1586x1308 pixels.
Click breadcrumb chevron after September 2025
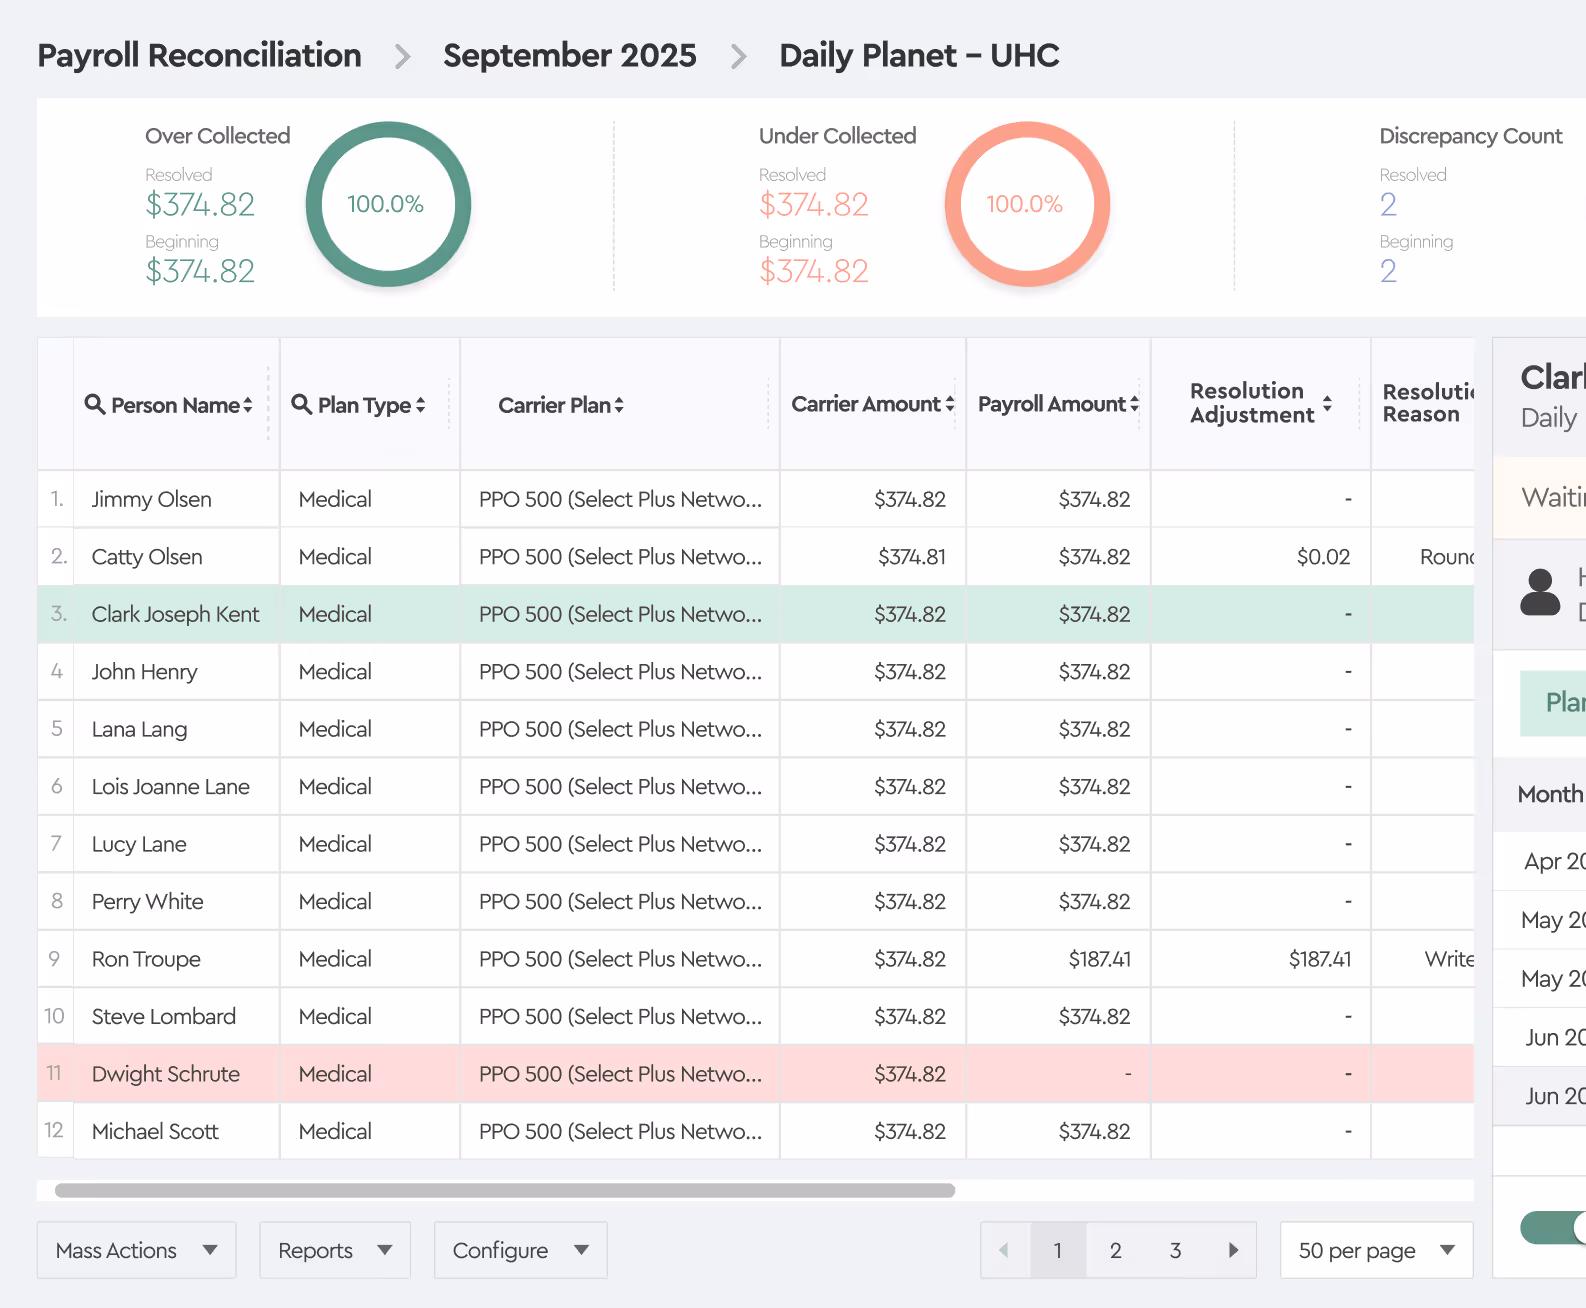pos(738,56)
